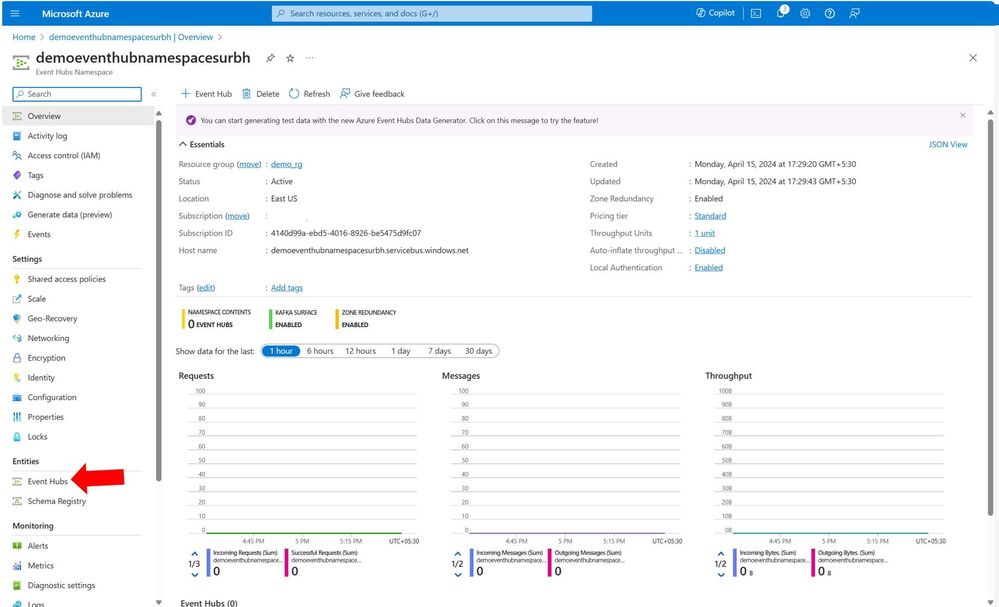Show next Requests legend page
The image size is (999, 607).
(195, 575)
